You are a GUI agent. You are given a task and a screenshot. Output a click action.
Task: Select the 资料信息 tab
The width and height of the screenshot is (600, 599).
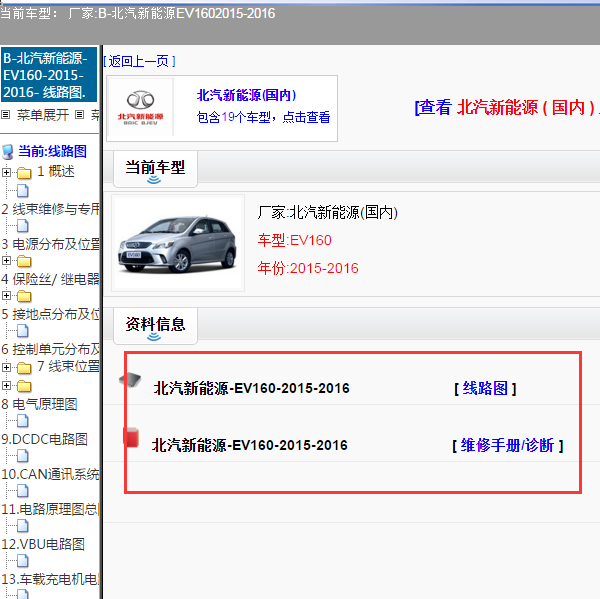click(x=155, y=326)
